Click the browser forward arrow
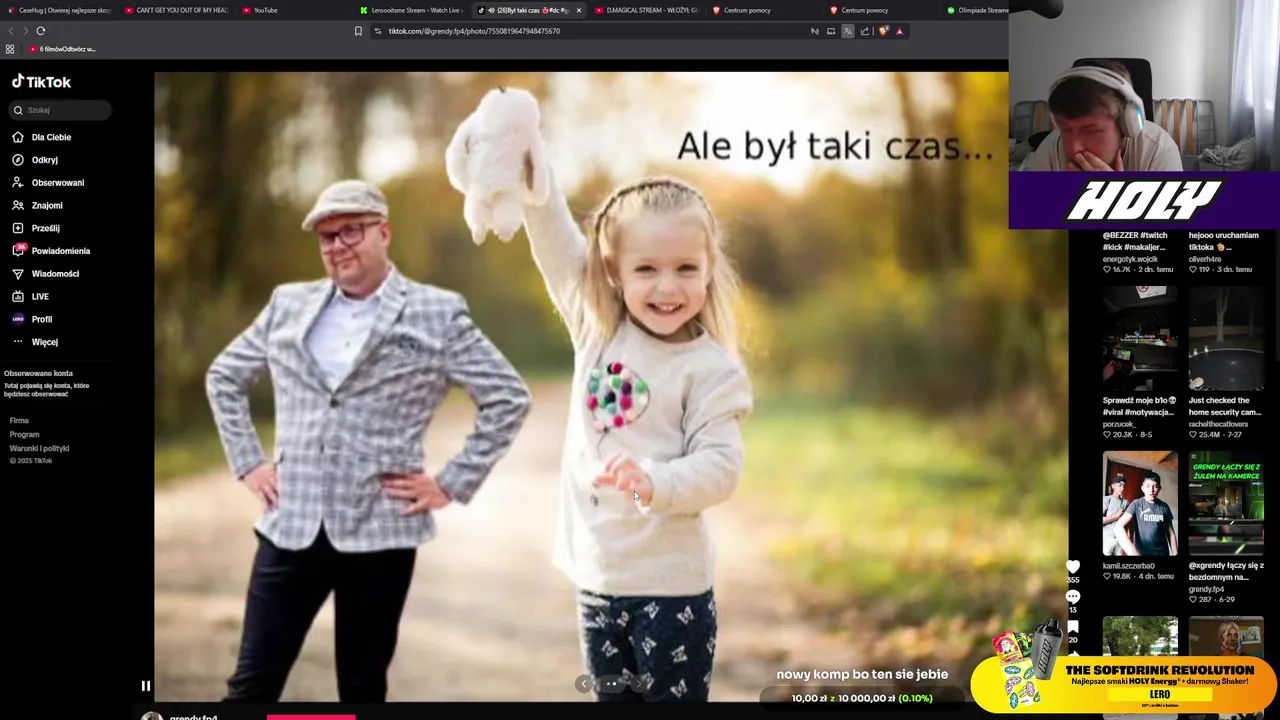 point(26,31)
